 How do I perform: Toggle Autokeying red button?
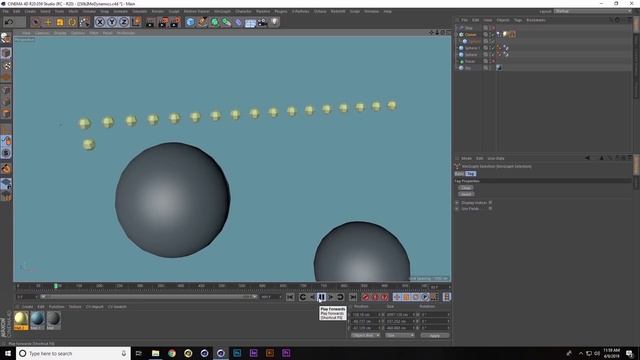[376, 297]
